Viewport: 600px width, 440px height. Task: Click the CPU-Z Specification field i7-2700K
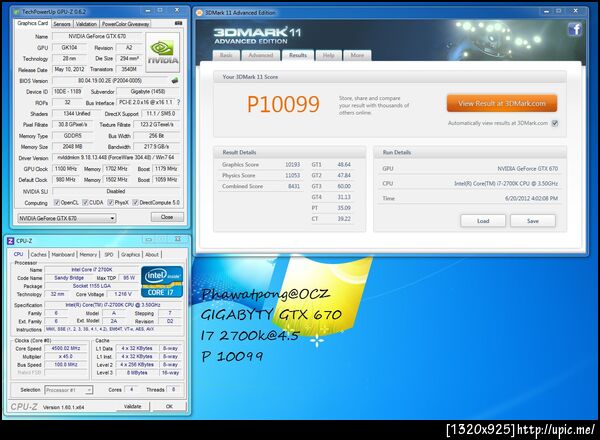click(x=112, y=305)
